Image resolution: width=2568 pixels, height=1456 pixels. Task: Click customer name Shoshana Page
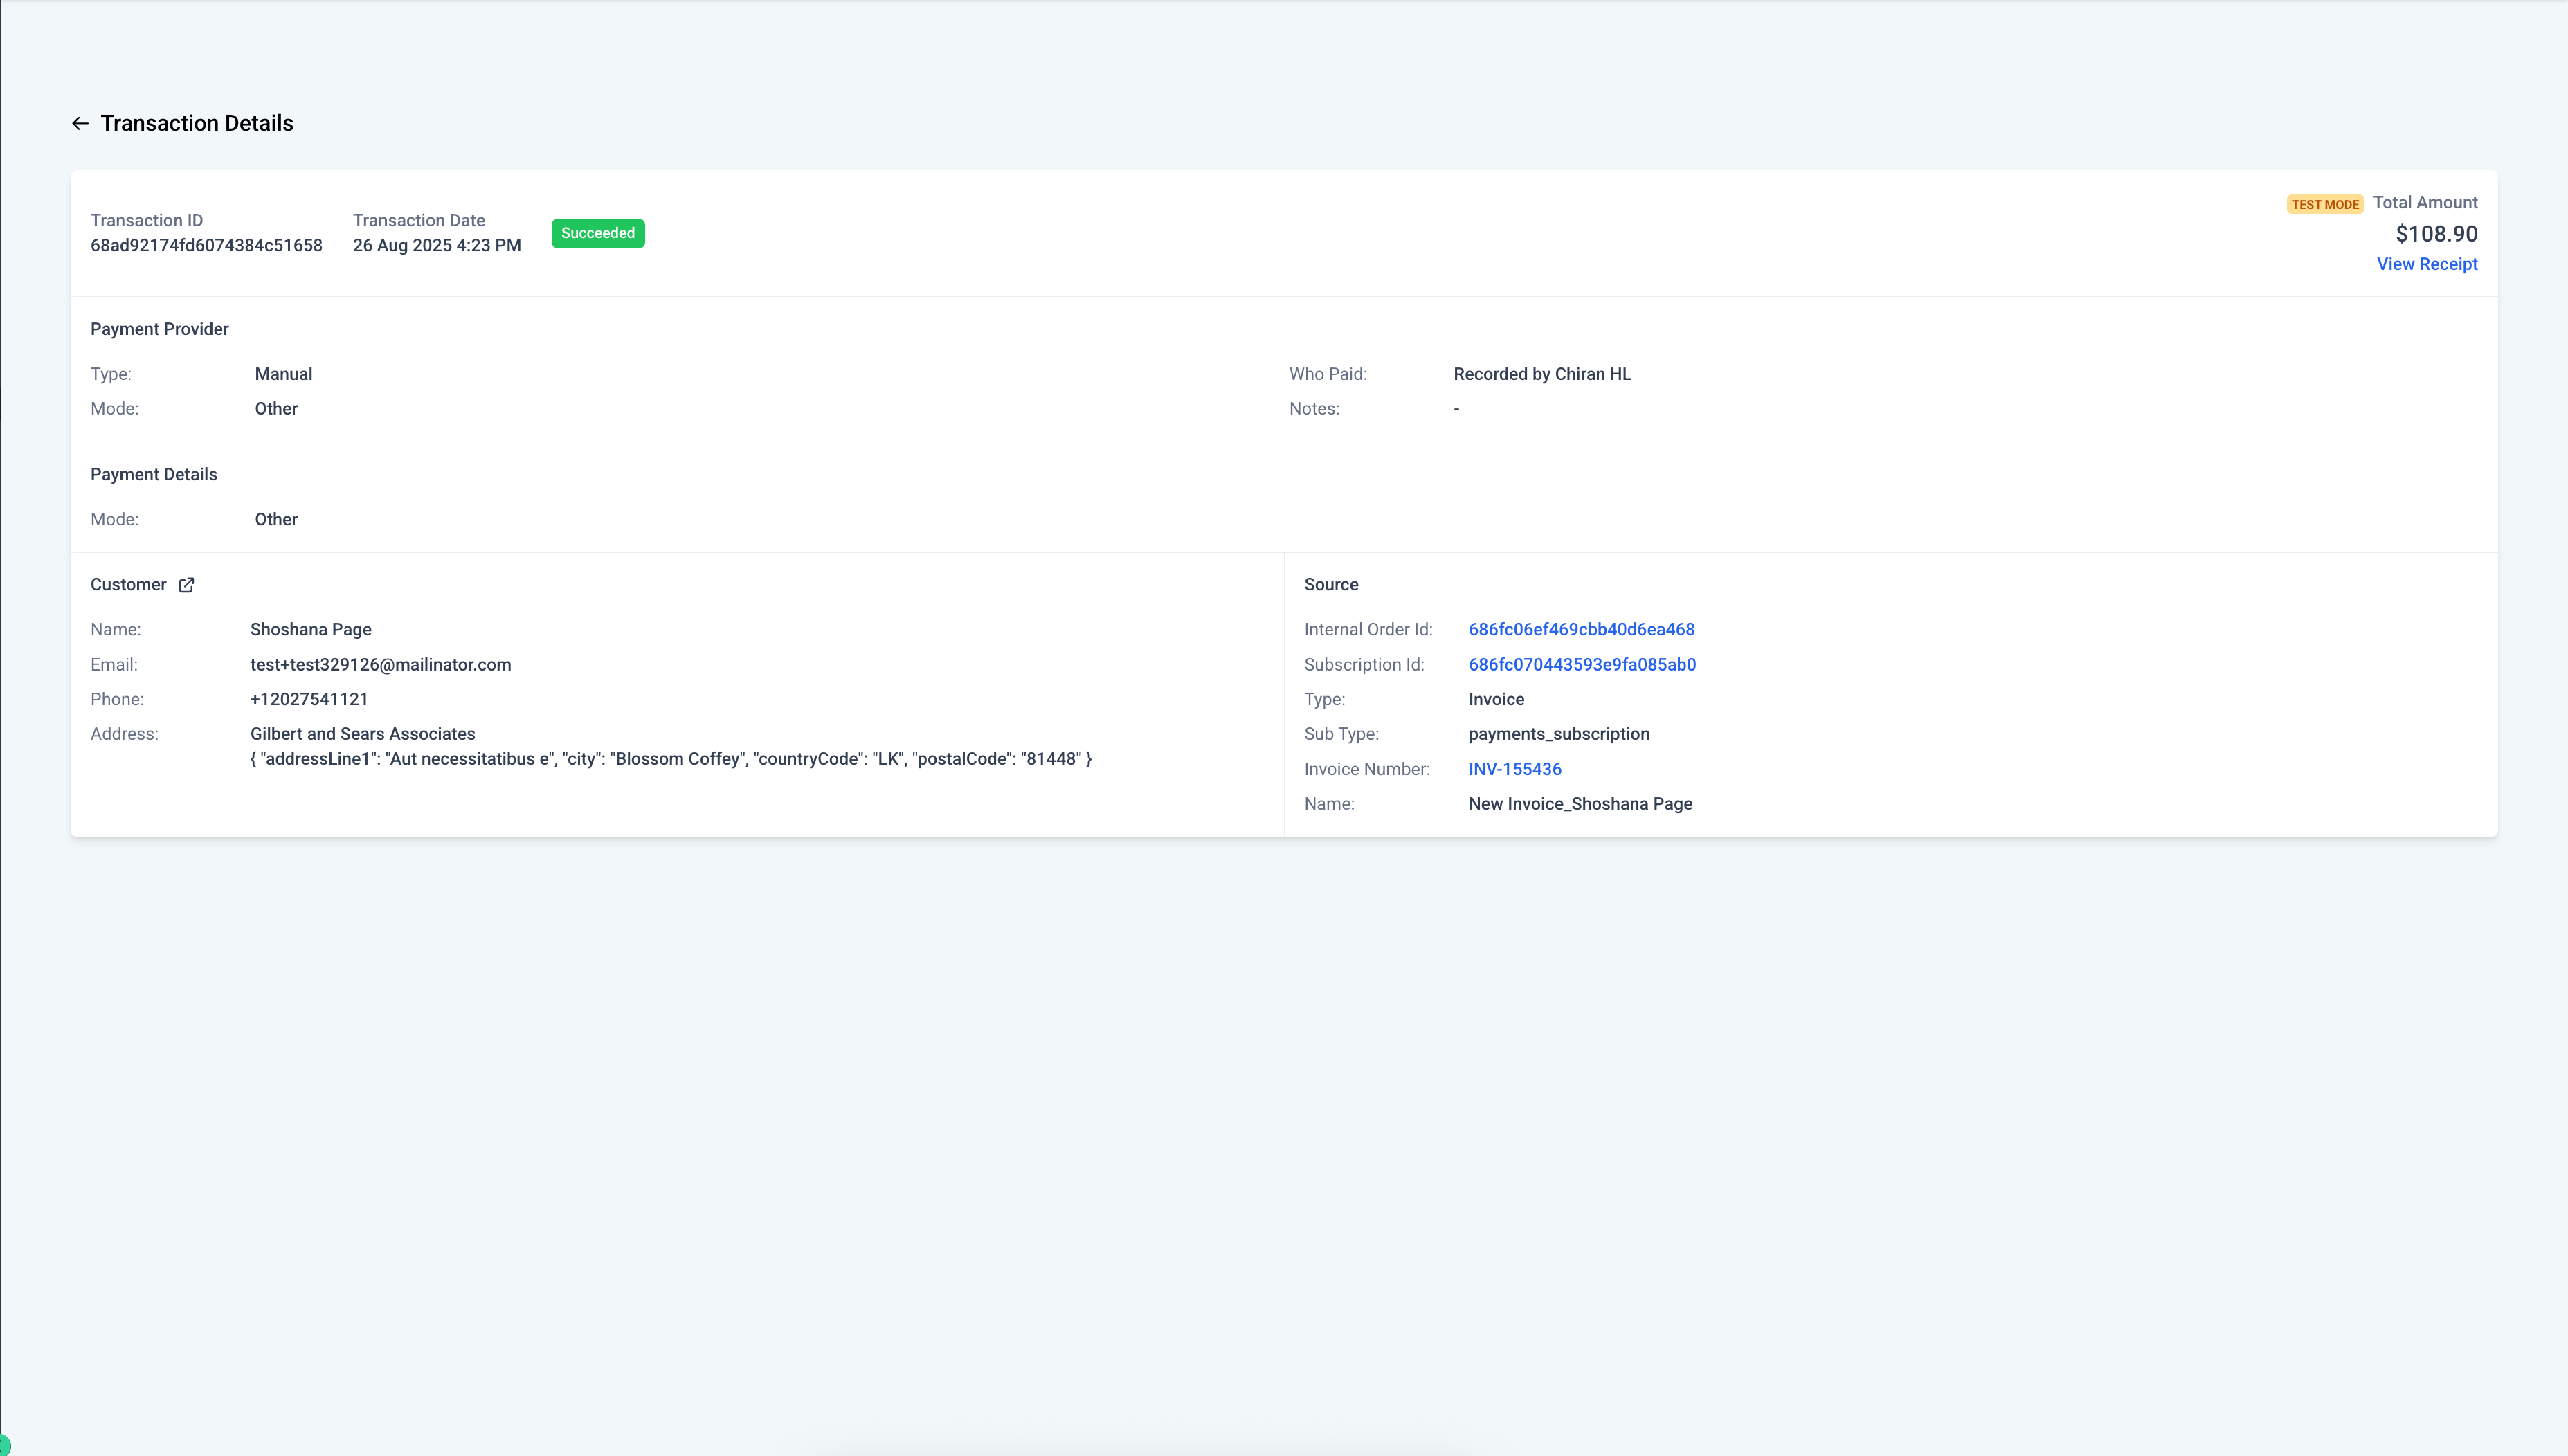[310, 629]
